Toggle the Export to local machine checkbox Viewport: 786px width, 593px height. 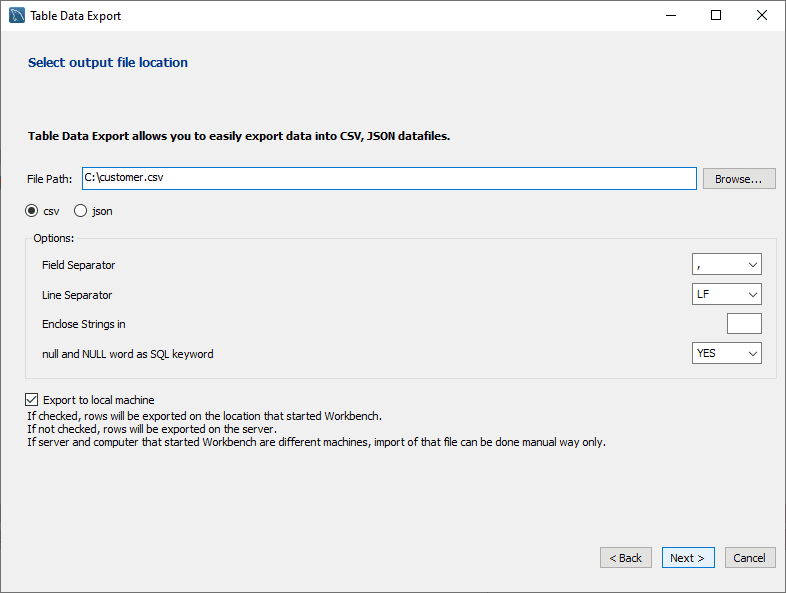[32, 400]
